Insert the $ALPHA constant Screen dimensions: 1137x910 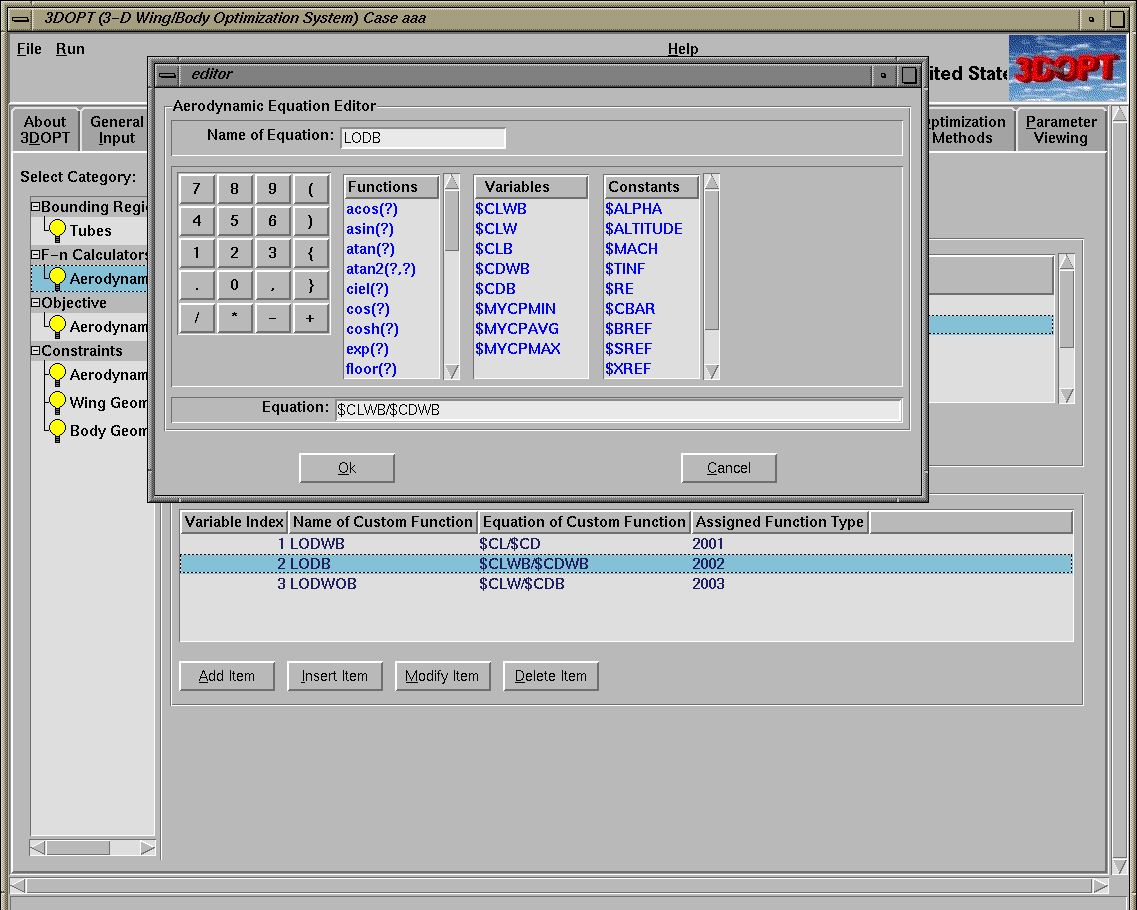point(634,209)
